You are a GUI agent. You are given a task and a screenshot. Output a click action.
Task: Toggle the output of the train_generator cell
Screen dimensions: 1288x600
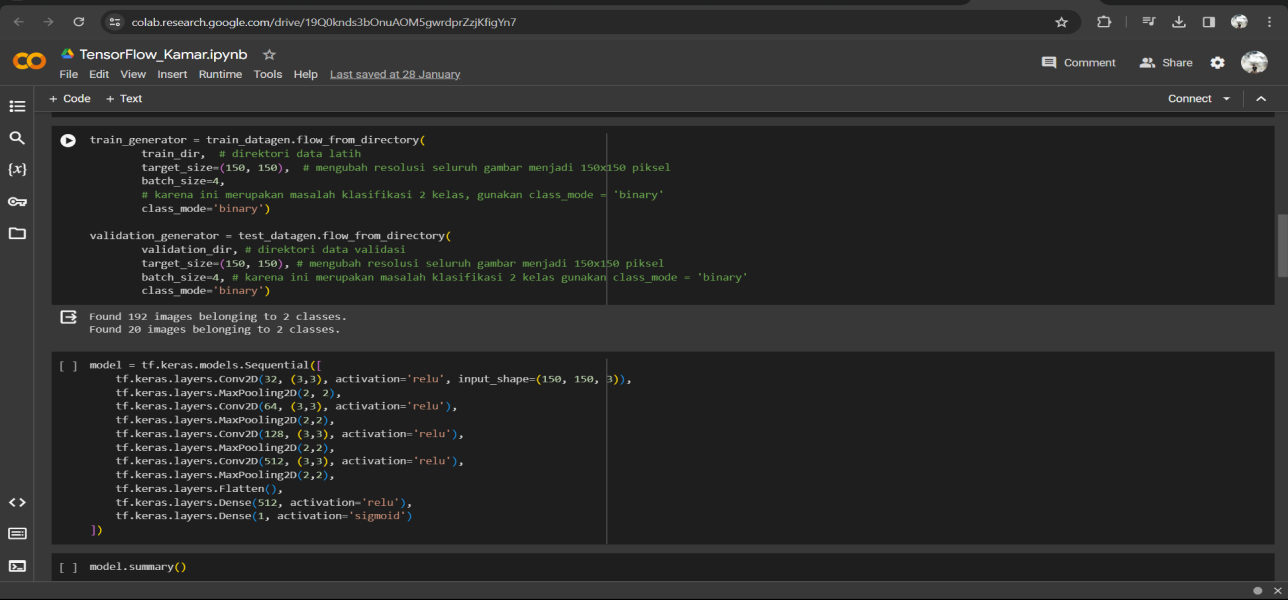click(68, 317)
